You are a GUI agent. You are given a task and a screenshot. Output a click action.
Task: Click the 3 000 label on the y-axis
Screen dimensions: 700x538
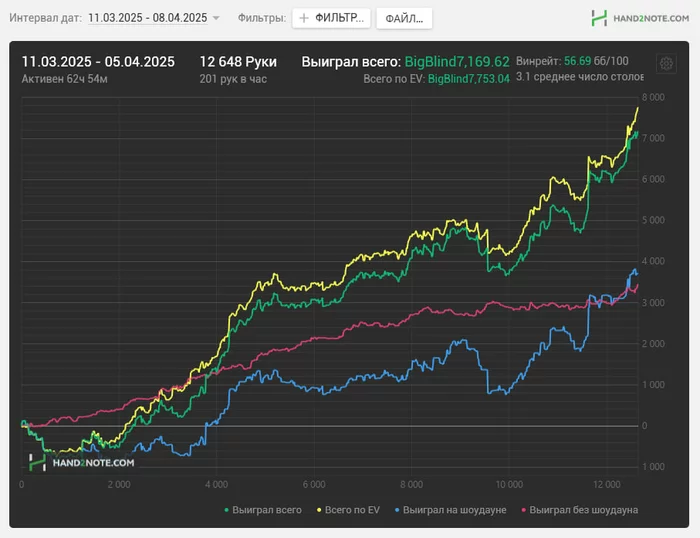(x=653, y=303)
